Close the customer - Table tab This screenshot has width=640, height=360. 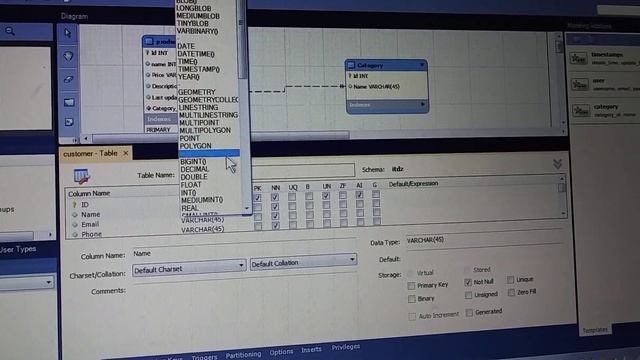126,153
